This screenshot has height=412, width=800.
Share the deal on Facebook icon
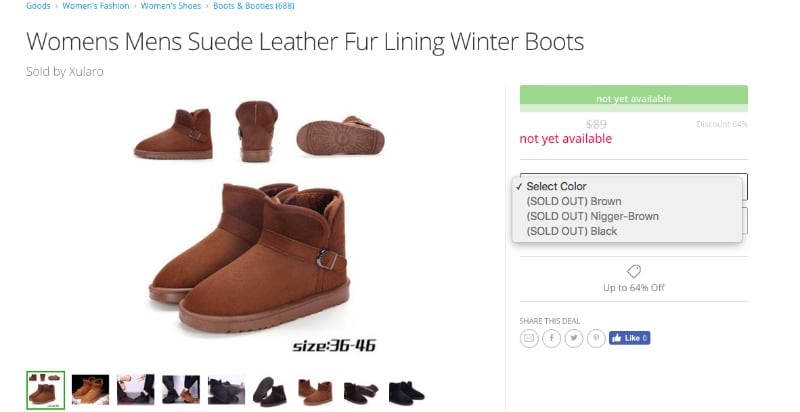(551, 338)
